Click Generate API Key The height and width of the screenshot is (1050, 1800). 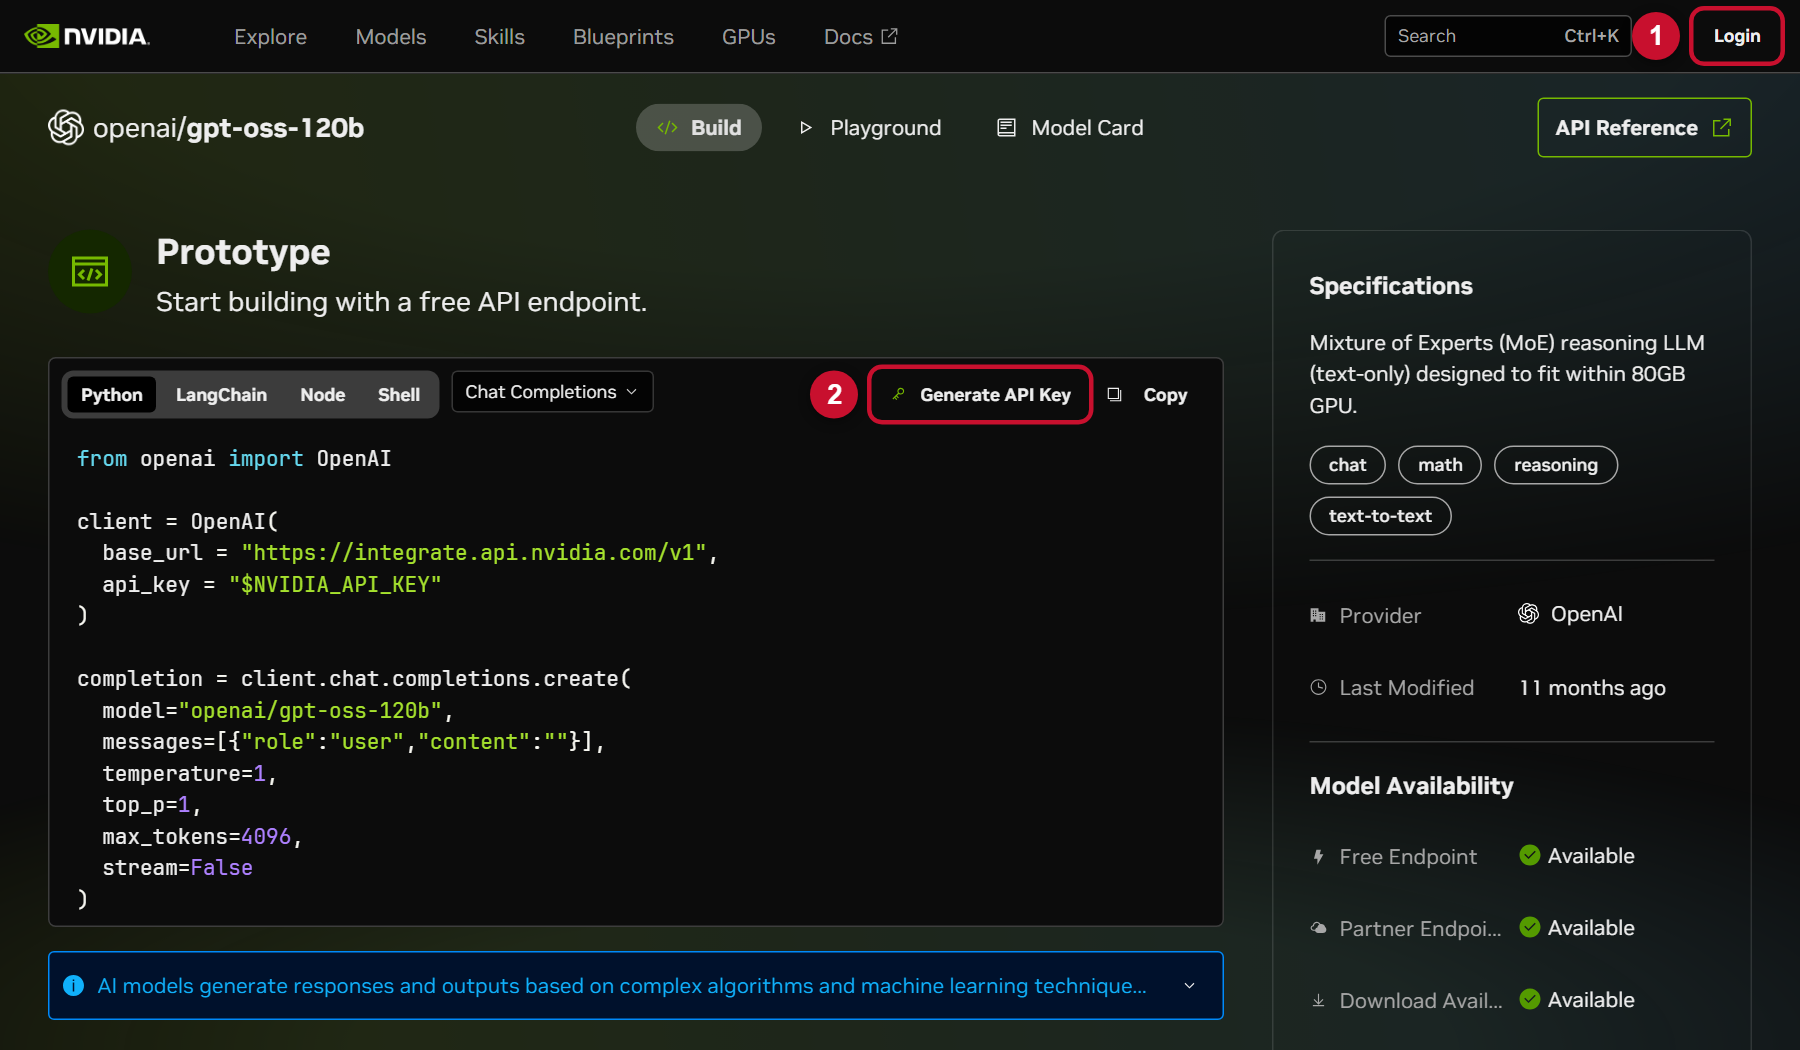(x=980, y=395)
